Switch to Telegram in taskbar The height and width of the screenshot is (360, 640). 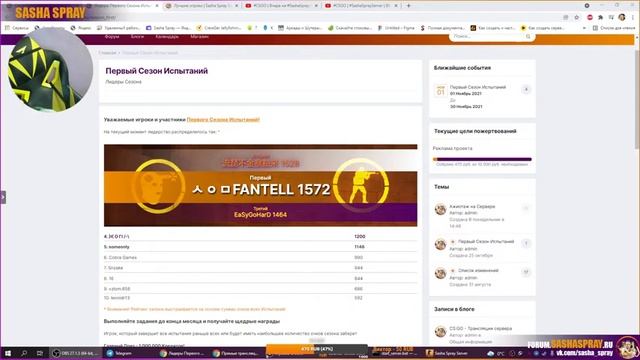coord(119,353)
